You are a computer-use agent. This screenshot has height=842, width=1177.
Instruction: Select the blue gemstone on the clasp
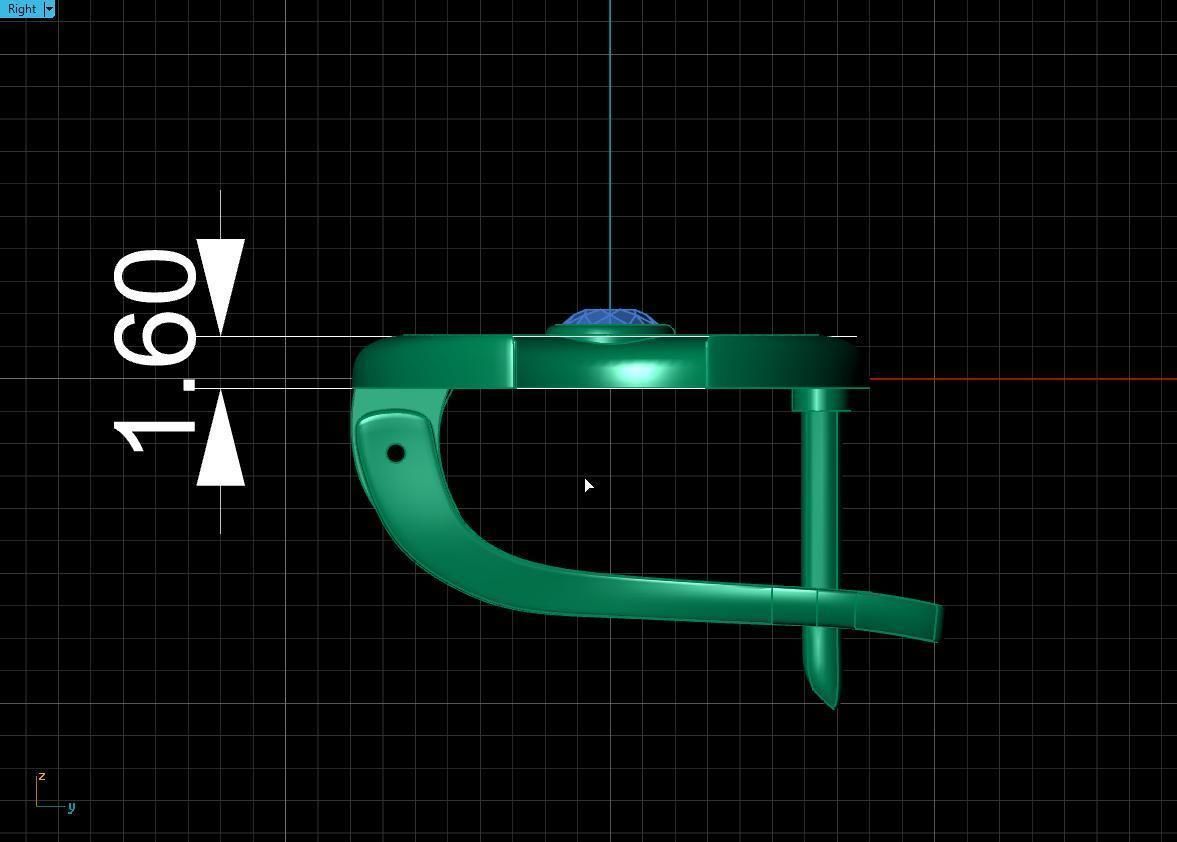click(610, 318)
